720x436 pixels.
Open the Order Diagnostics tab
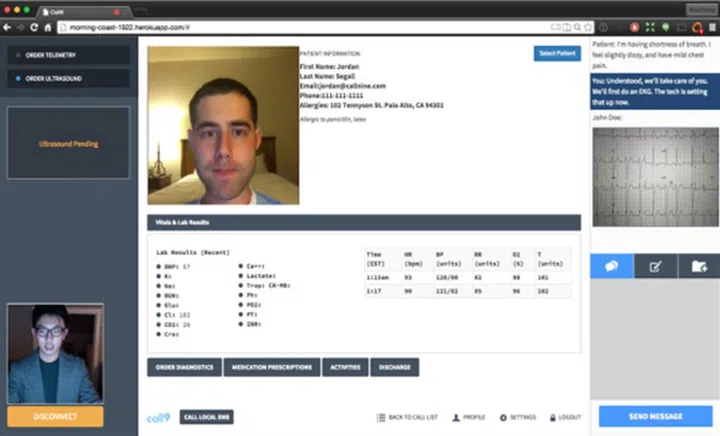coord(184,367)
